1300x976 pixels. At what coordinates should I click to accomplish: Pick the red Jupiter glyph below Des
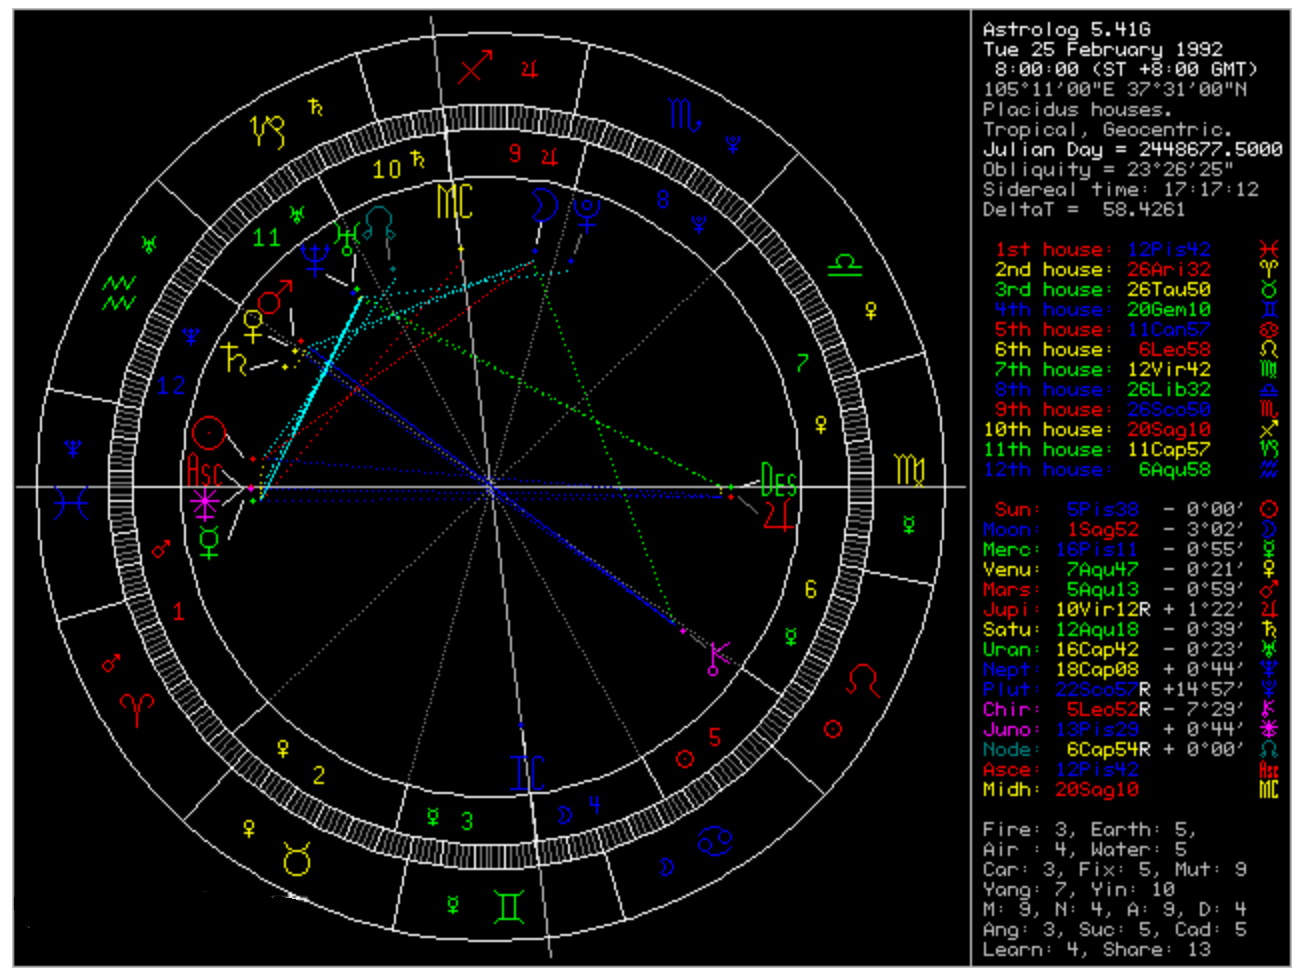click(x=779, y=513)
